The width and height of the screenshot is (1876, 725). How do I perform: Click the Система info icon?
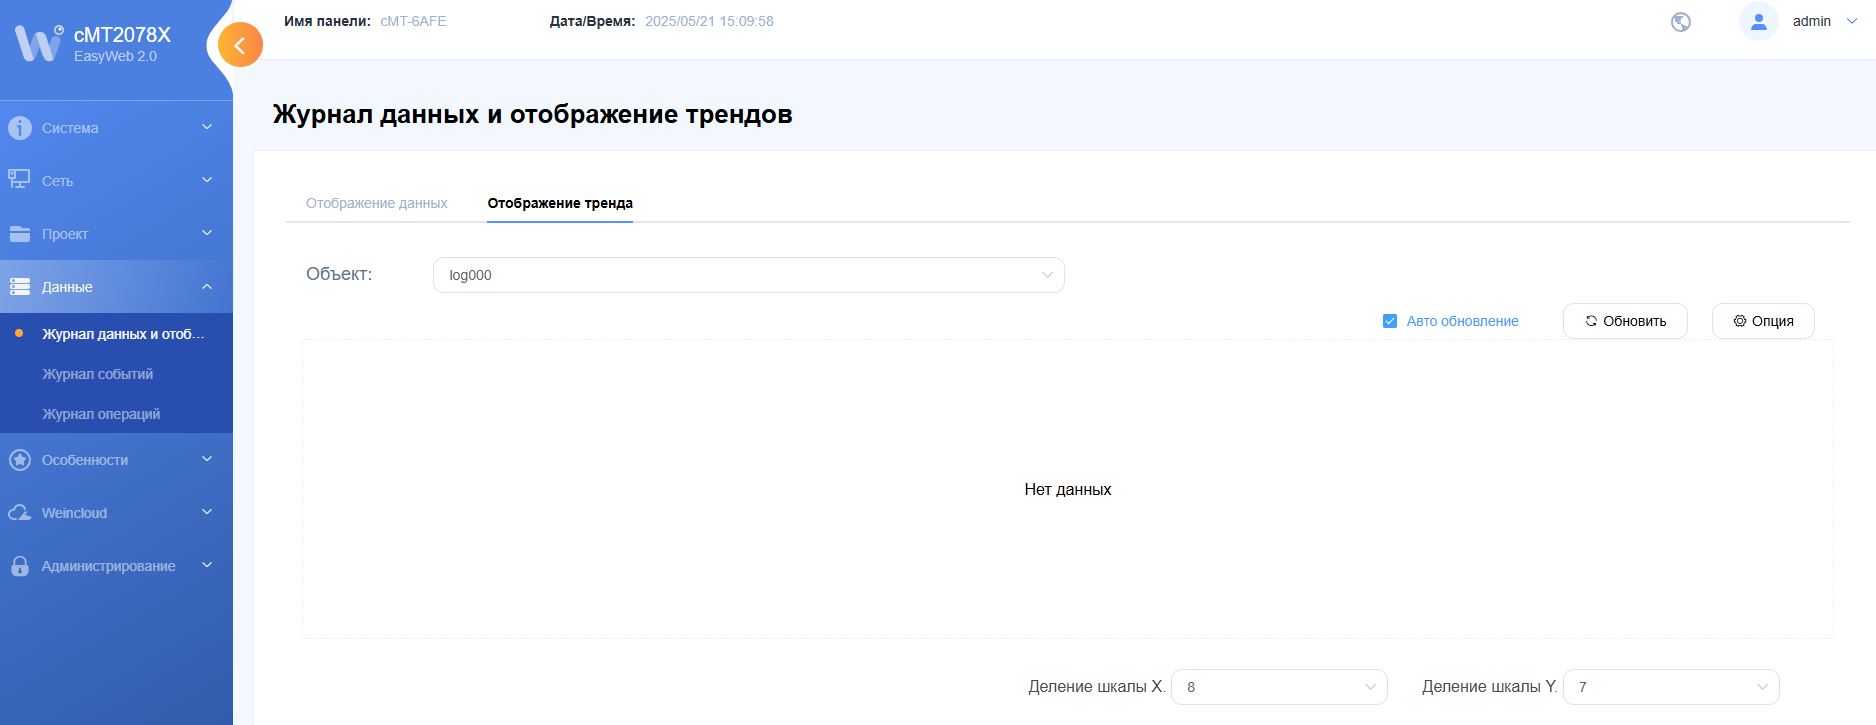click(19, 128)
